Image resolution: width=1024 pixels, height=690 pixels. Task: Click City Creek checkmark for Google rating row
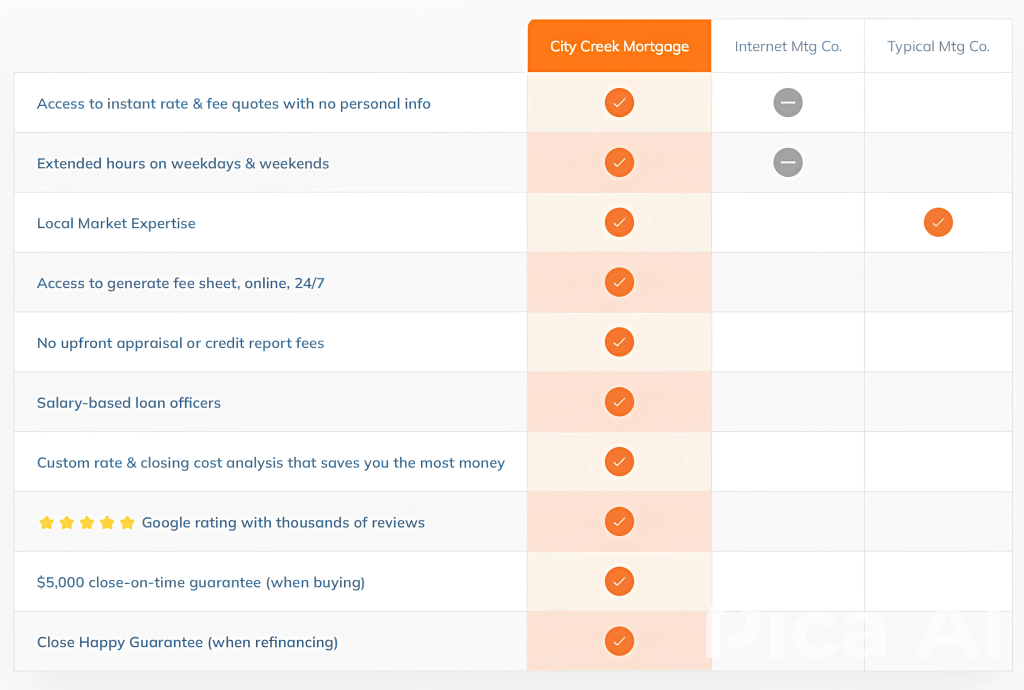pos(619,522)
